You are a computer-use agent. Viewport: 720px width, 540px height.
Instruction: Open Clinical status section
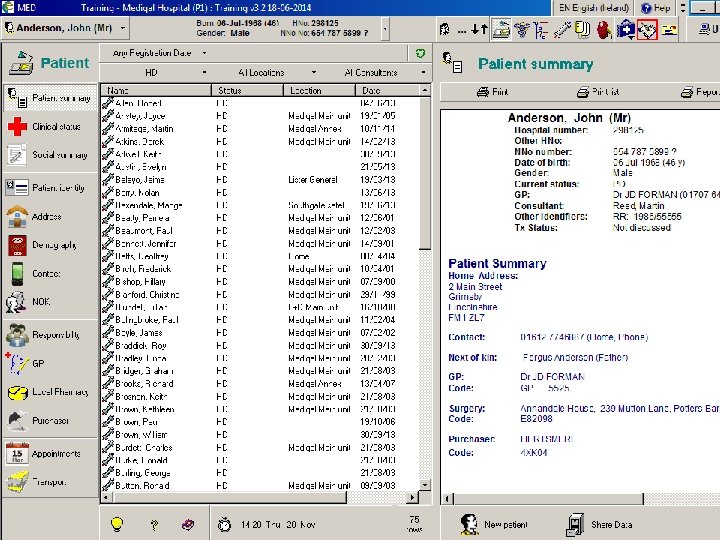50,126
